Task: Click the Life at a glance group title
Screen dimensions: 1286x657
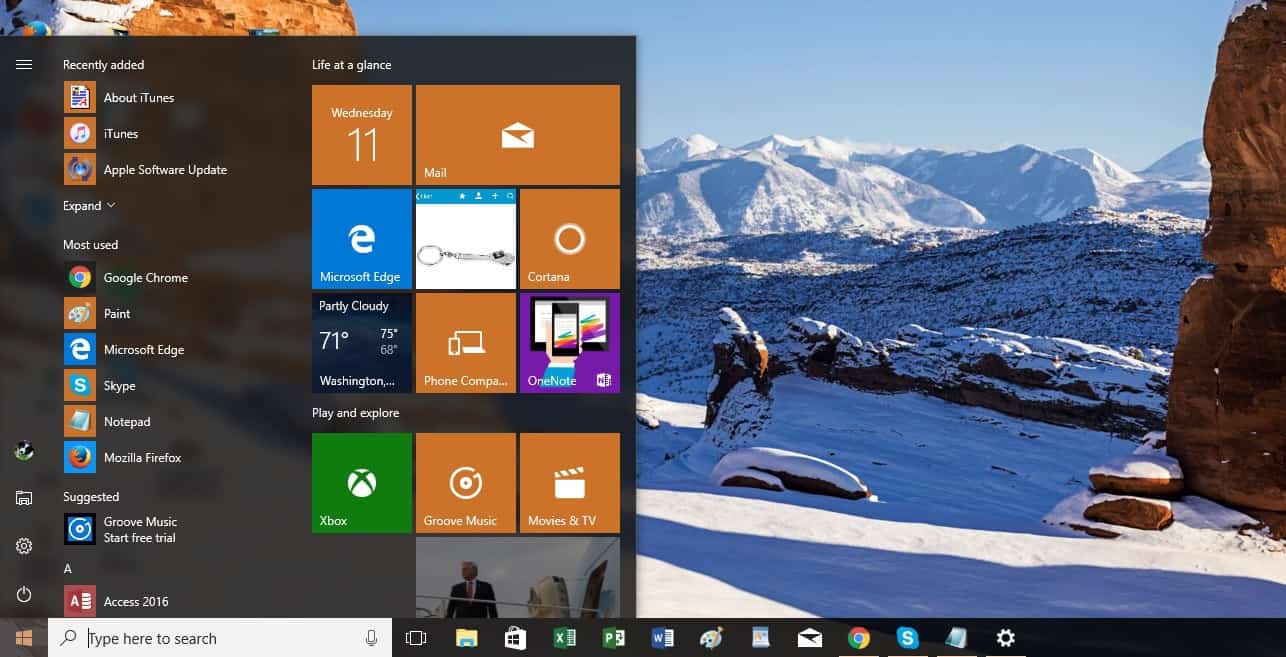Action: point(351,65)
